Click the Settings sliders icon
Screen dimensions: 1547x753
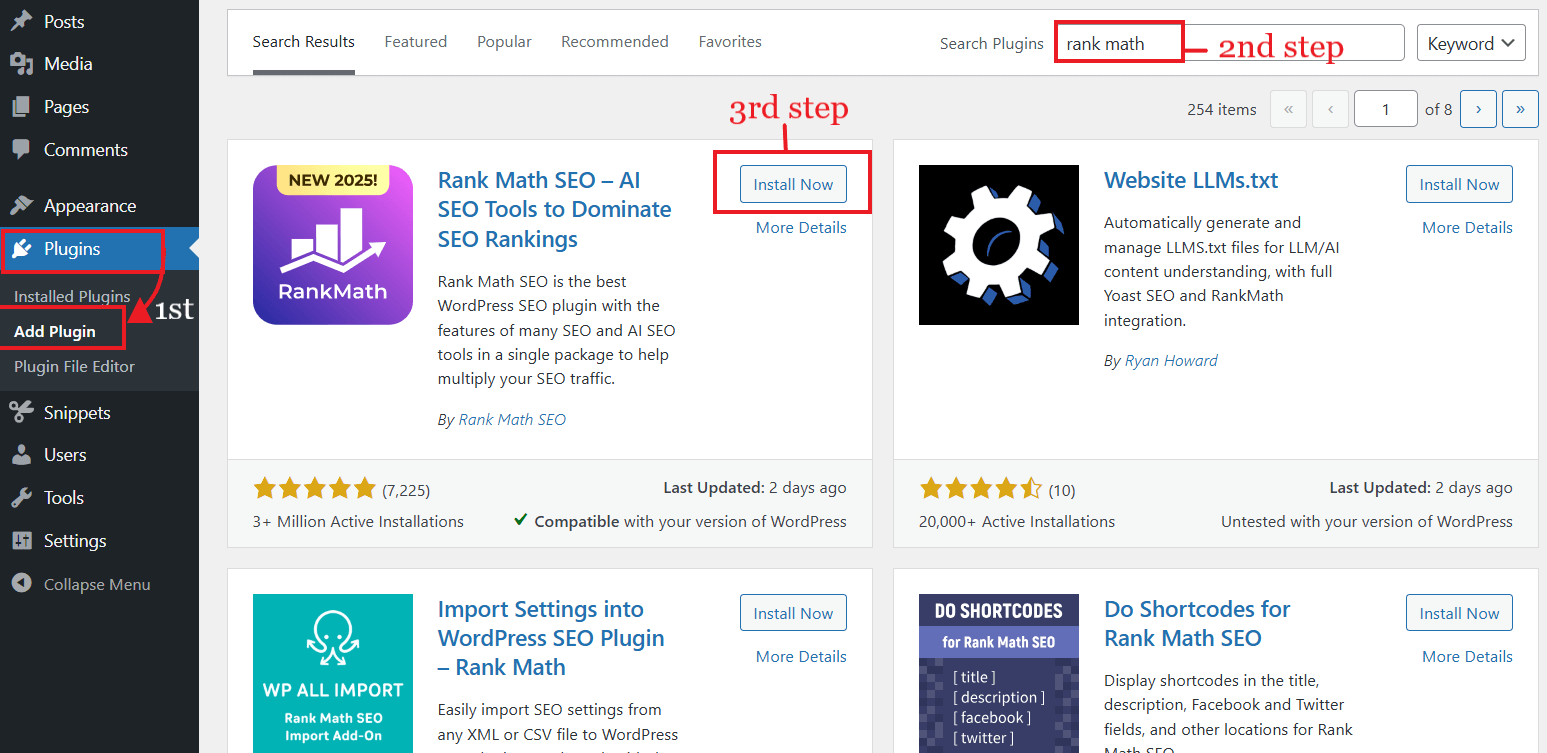pyautogui.click(x=21, y=541)
